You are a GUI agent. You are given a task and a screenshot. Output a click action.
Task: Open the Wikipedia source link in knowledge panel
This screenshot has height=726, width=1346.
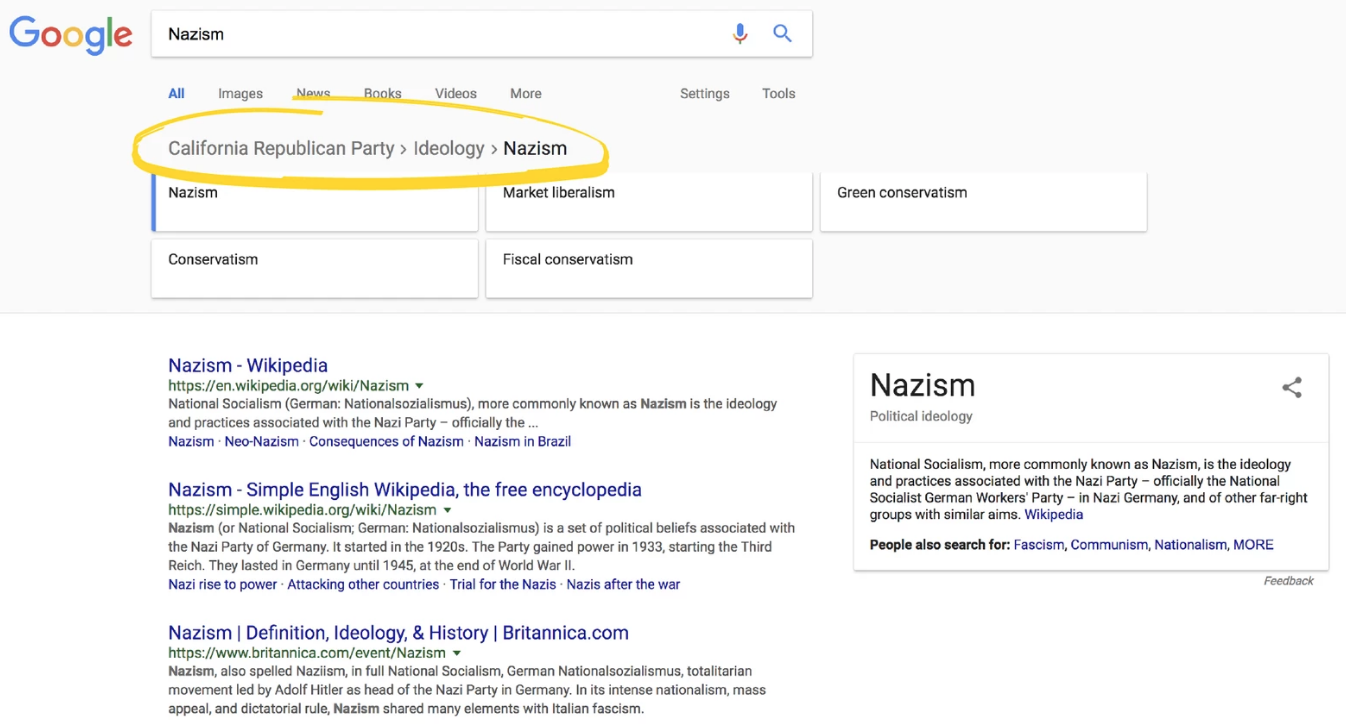coord(1053,515)
